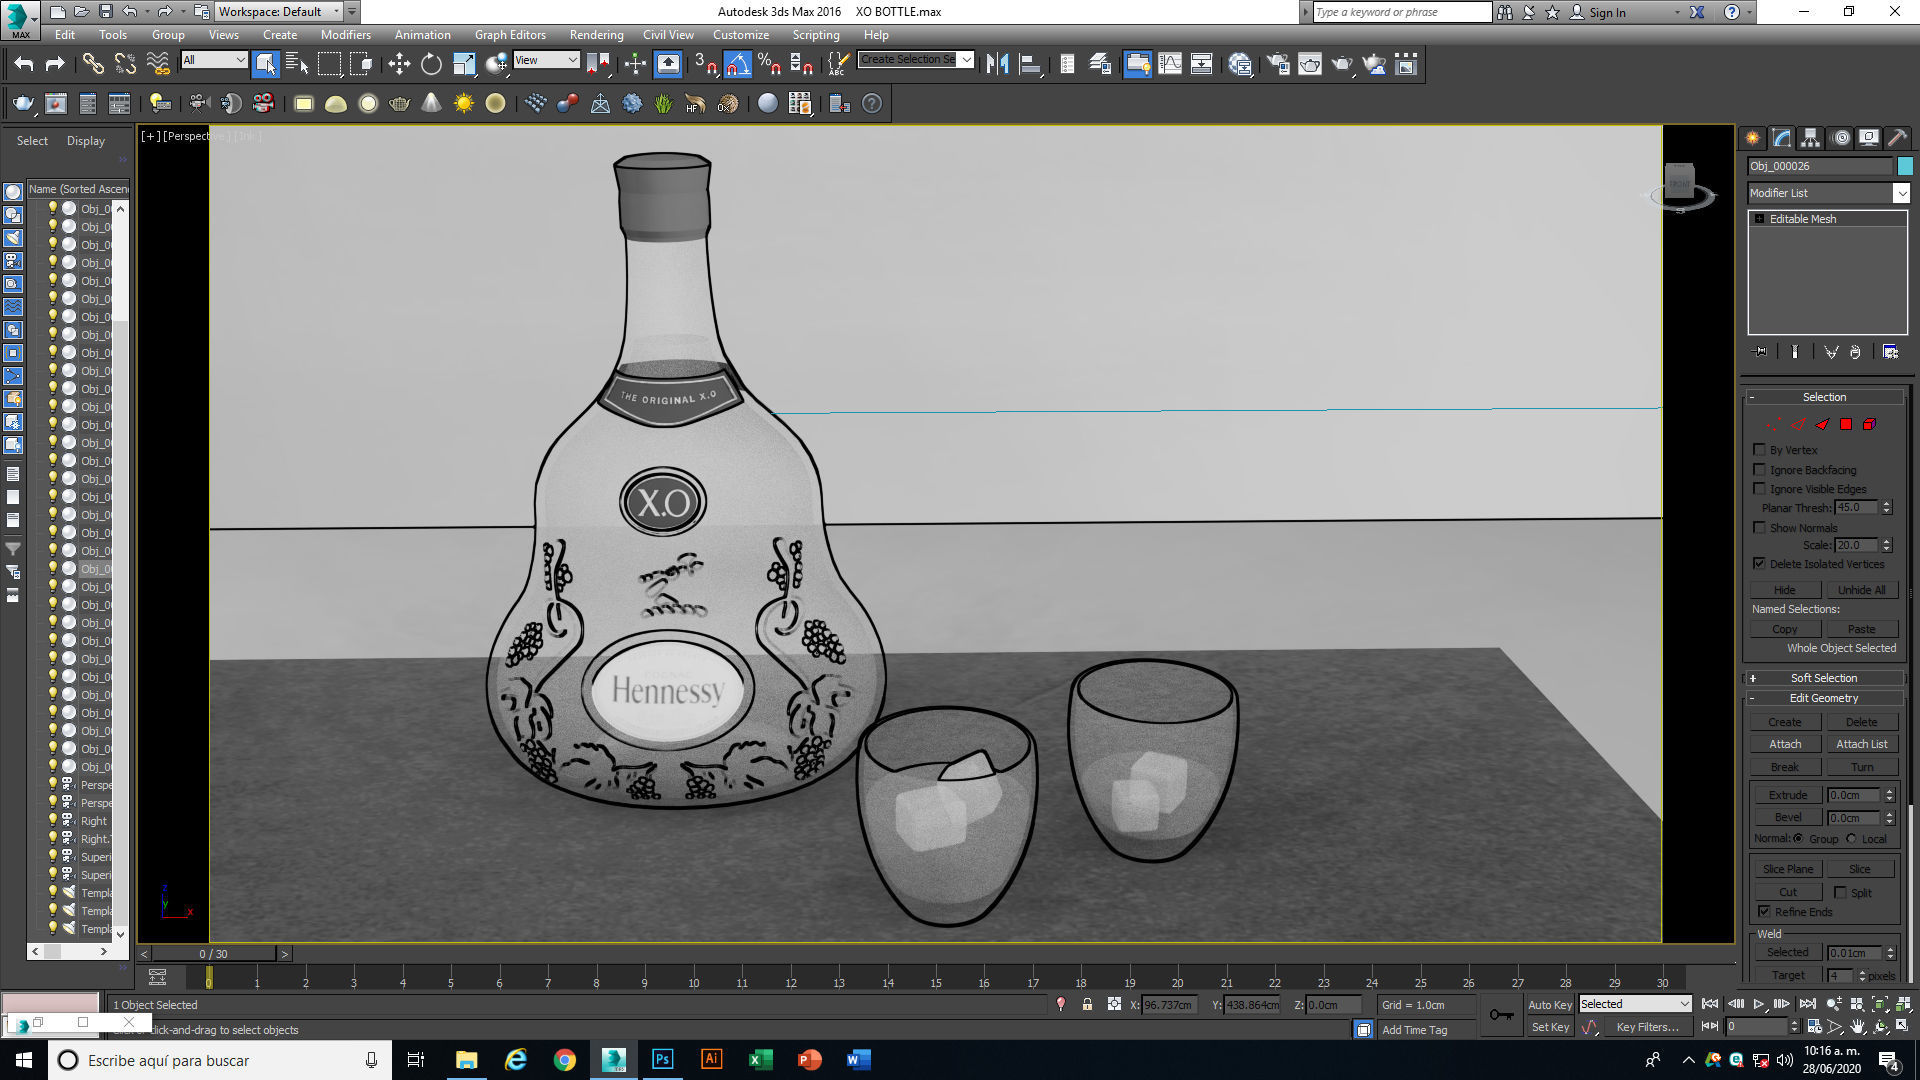This screenshot has height=1080, width=1920.
Task: Select Element sub-object level icon
Action: click(x=1869, y=424)
